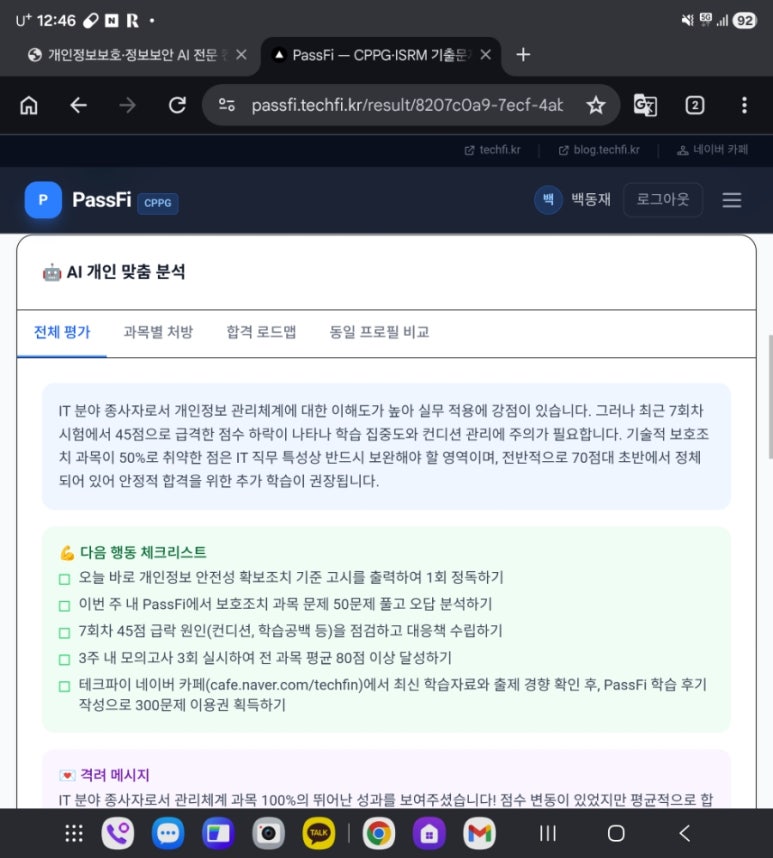Open the Messages app in the dock
The width and height of the screenshot is (773, 858).
[168, 833]
